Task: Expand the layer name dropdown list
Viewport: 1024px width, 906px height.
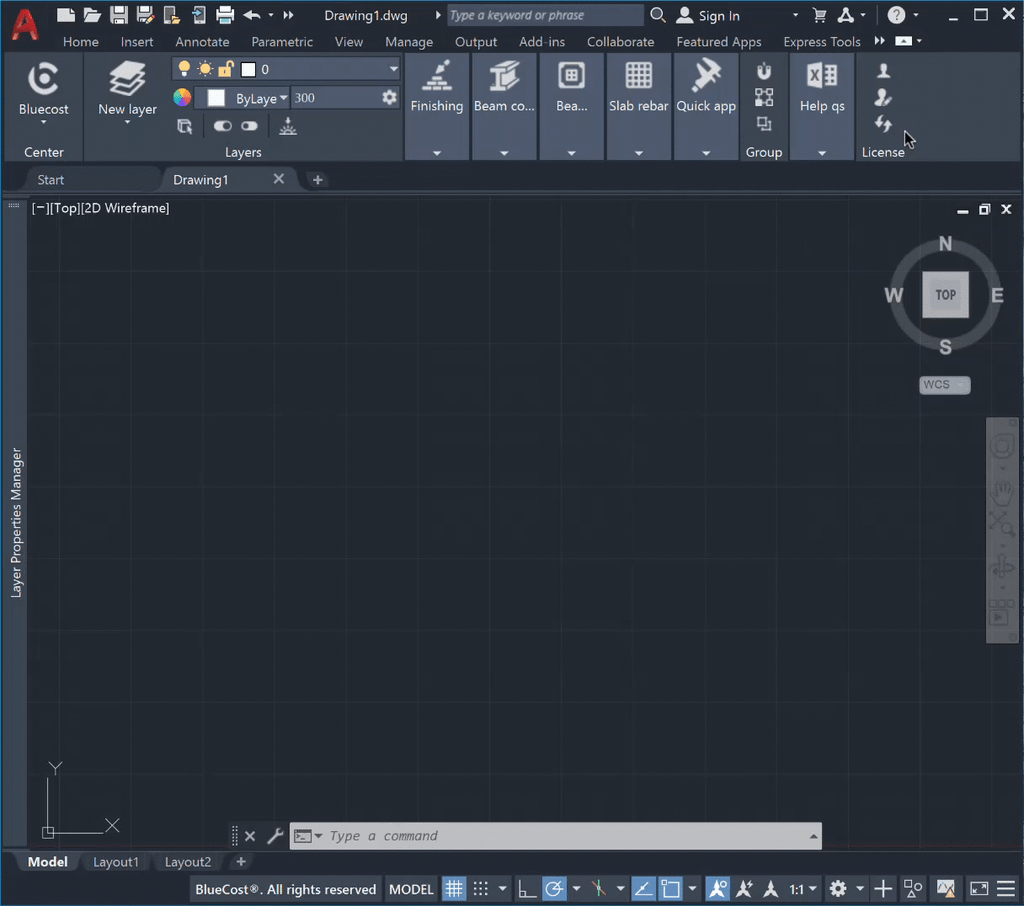Action: point(393,69)
